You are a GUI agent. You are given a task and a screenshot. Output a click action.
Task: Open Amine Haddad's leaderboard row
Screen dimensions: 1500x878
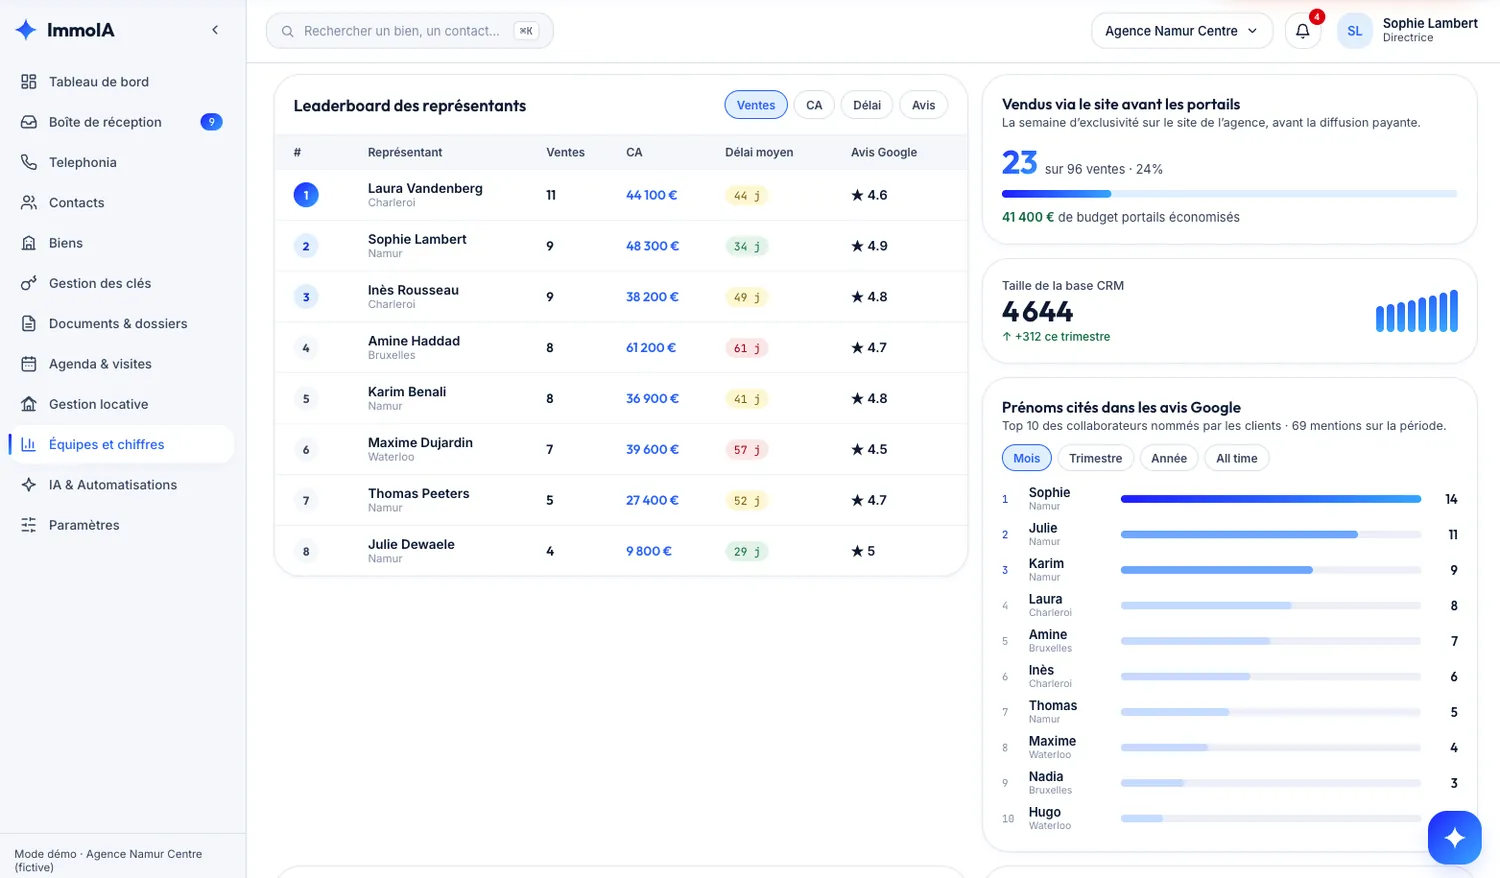click(x=621, y=348)
